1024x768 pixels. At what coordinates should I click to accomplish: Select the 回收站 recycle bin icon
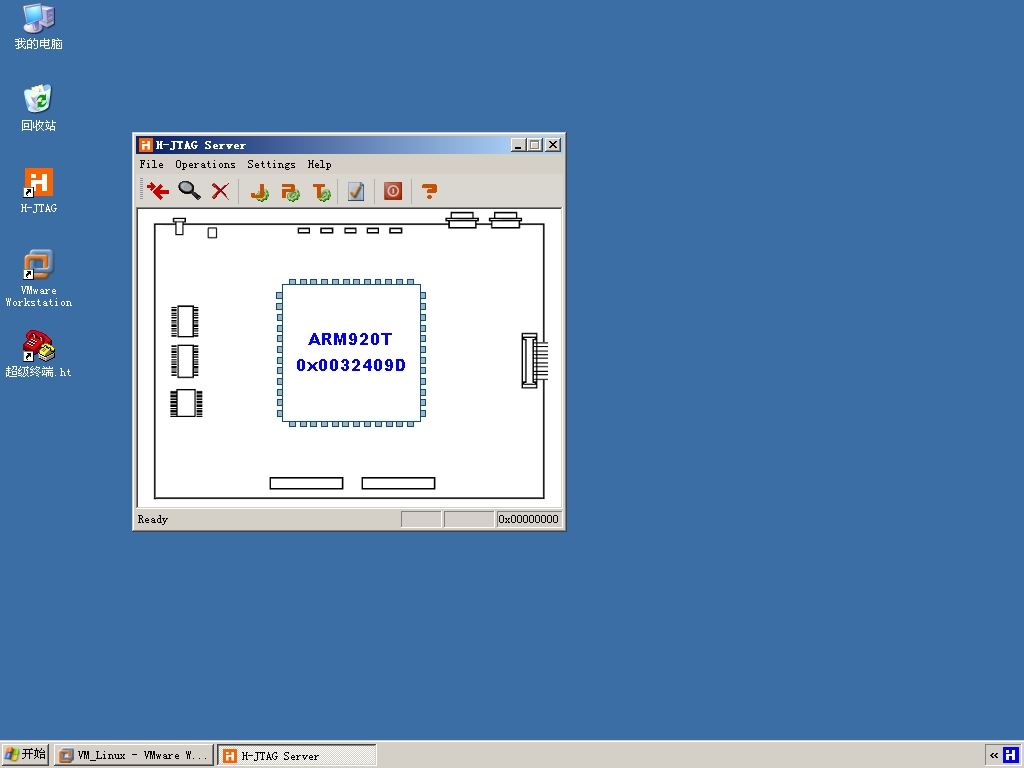click(39, 108)
